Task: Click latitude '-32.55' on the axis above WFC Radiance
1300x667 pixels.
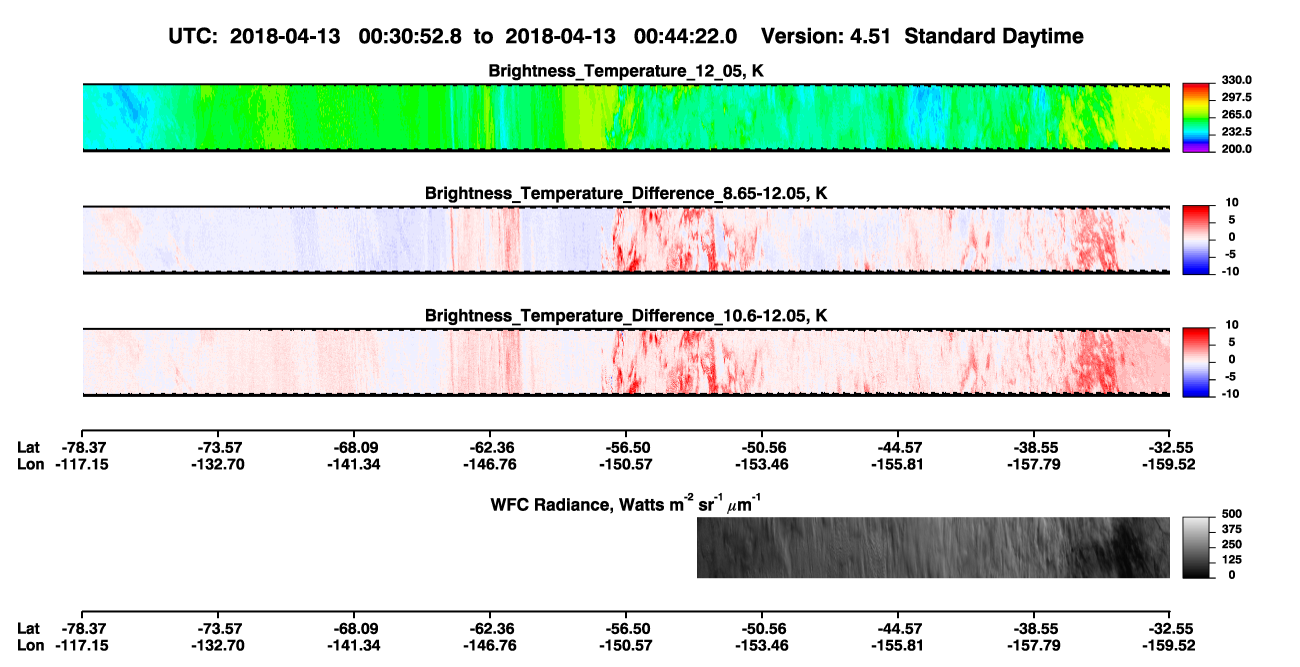Action: pyautogui.click(x=1169, y=449)
